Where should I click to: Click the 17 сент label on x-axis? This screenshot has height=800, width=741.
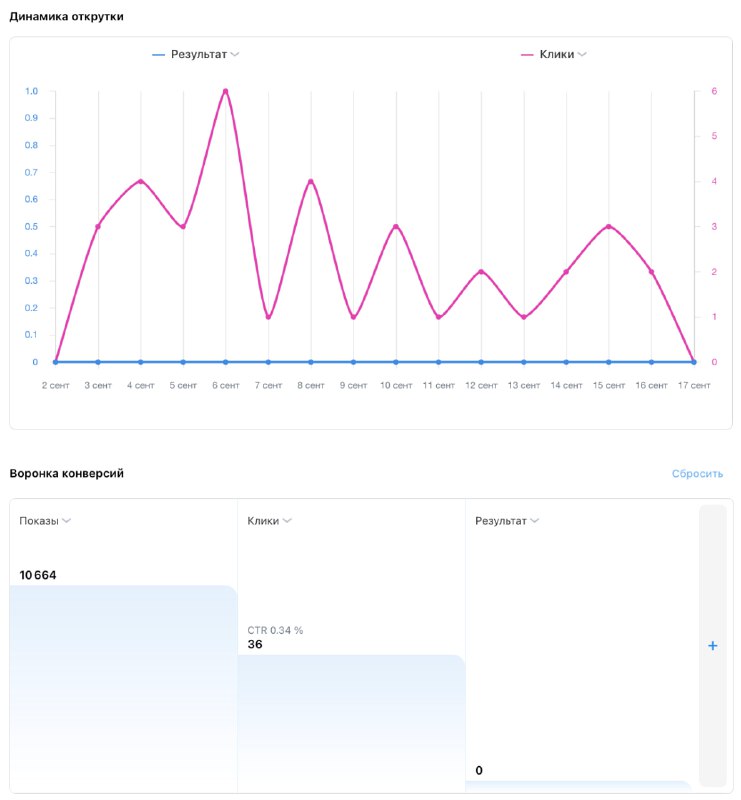694,385
